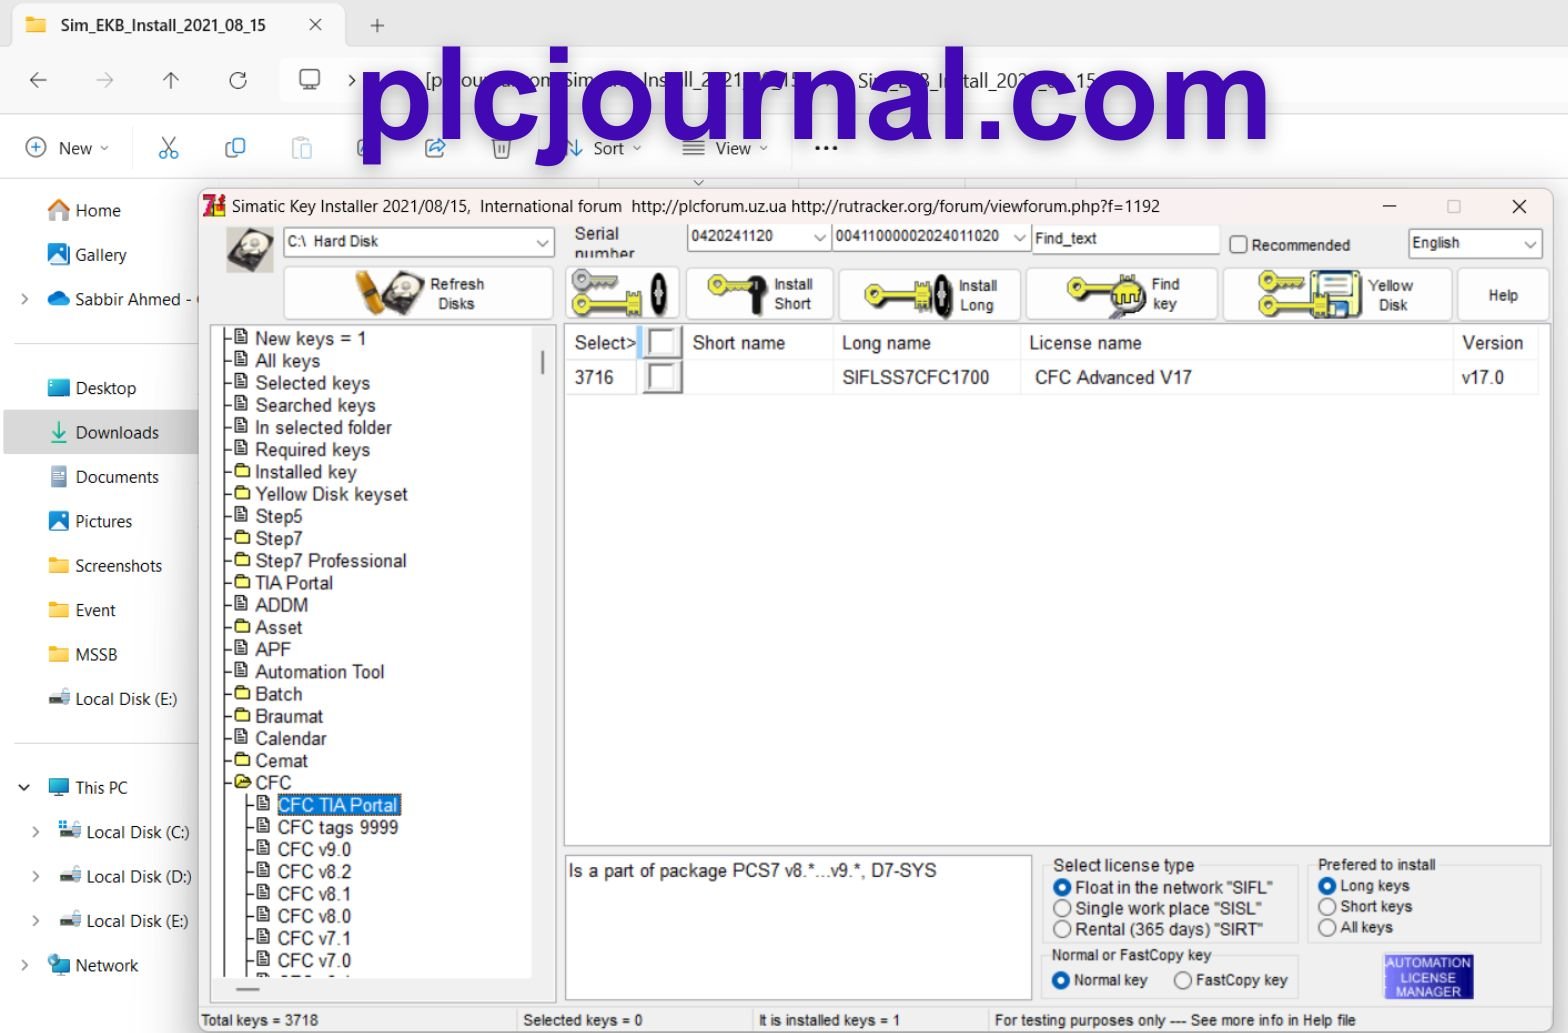Click the Refresh icon in File Explorer
Image resolution: width=1568 pixels, height=1033 pixels.
click(x=238, y=80)
